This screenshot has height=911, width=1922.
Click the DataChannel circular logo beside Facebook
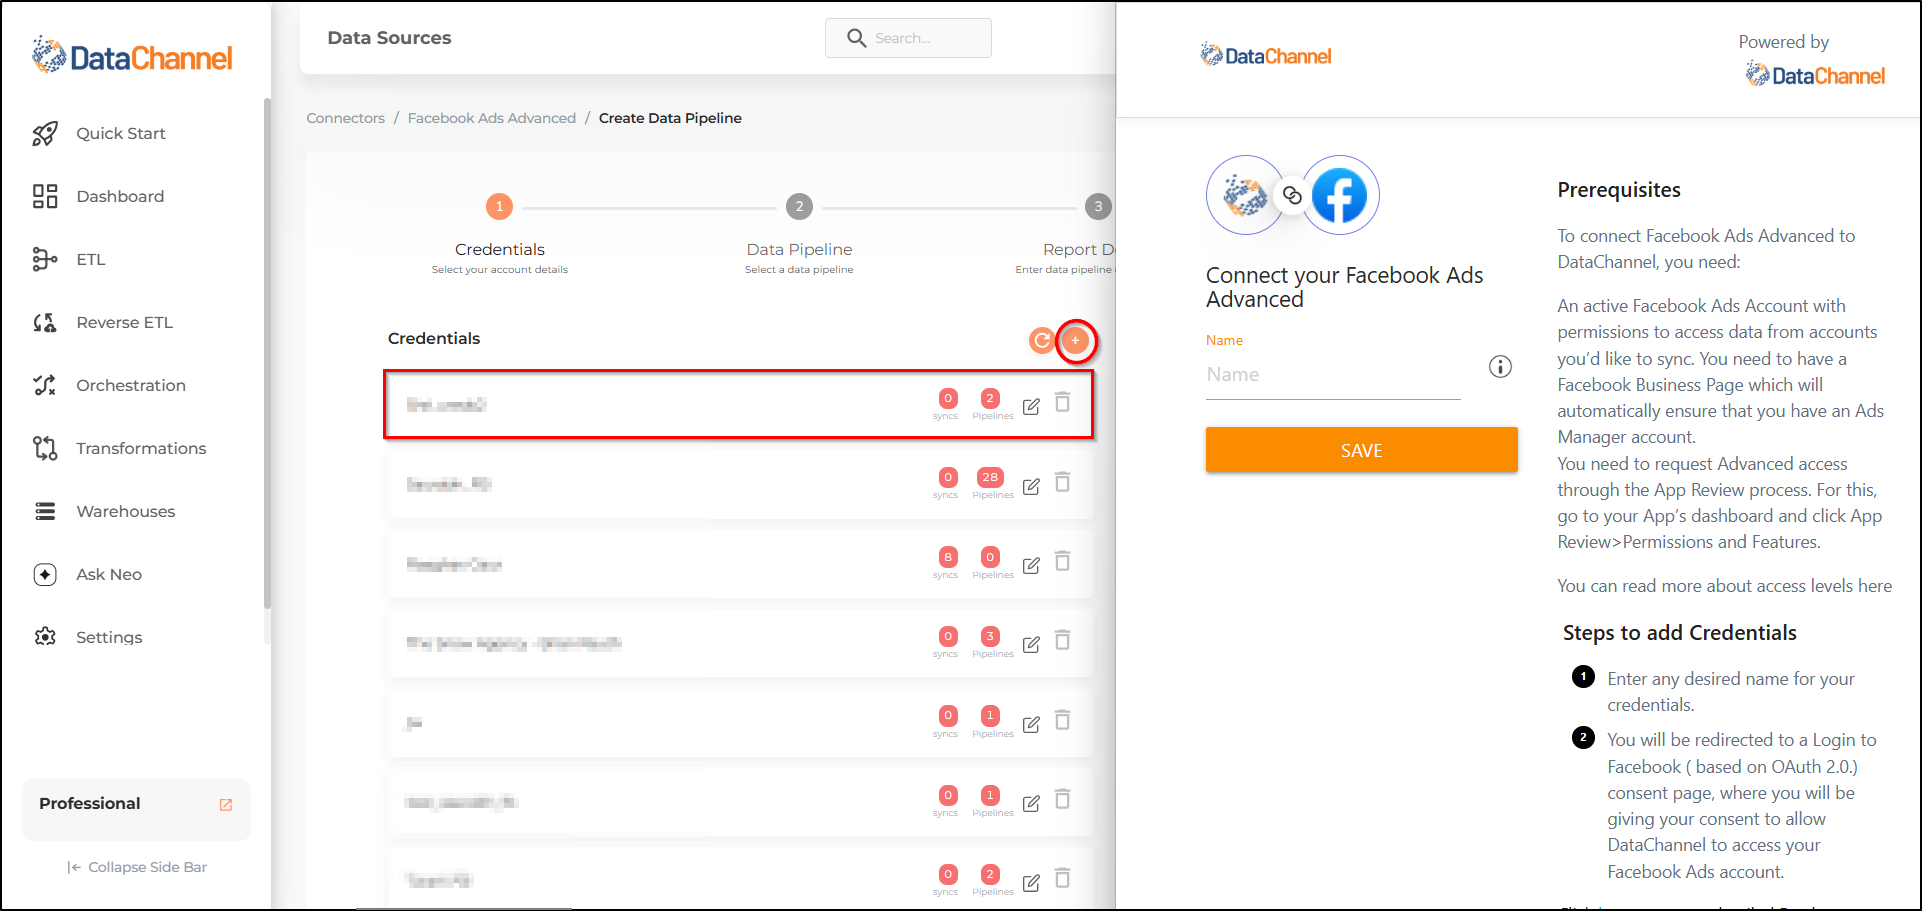pyautogui.click(x=1245, y=195)
